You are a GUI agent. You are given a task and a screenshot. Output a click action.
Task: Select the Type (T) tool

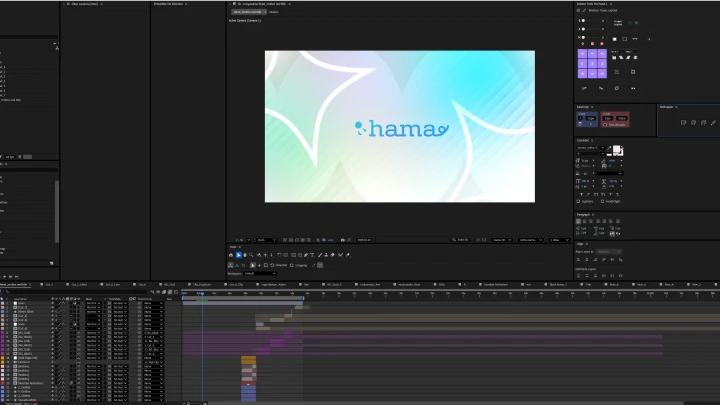312,255
